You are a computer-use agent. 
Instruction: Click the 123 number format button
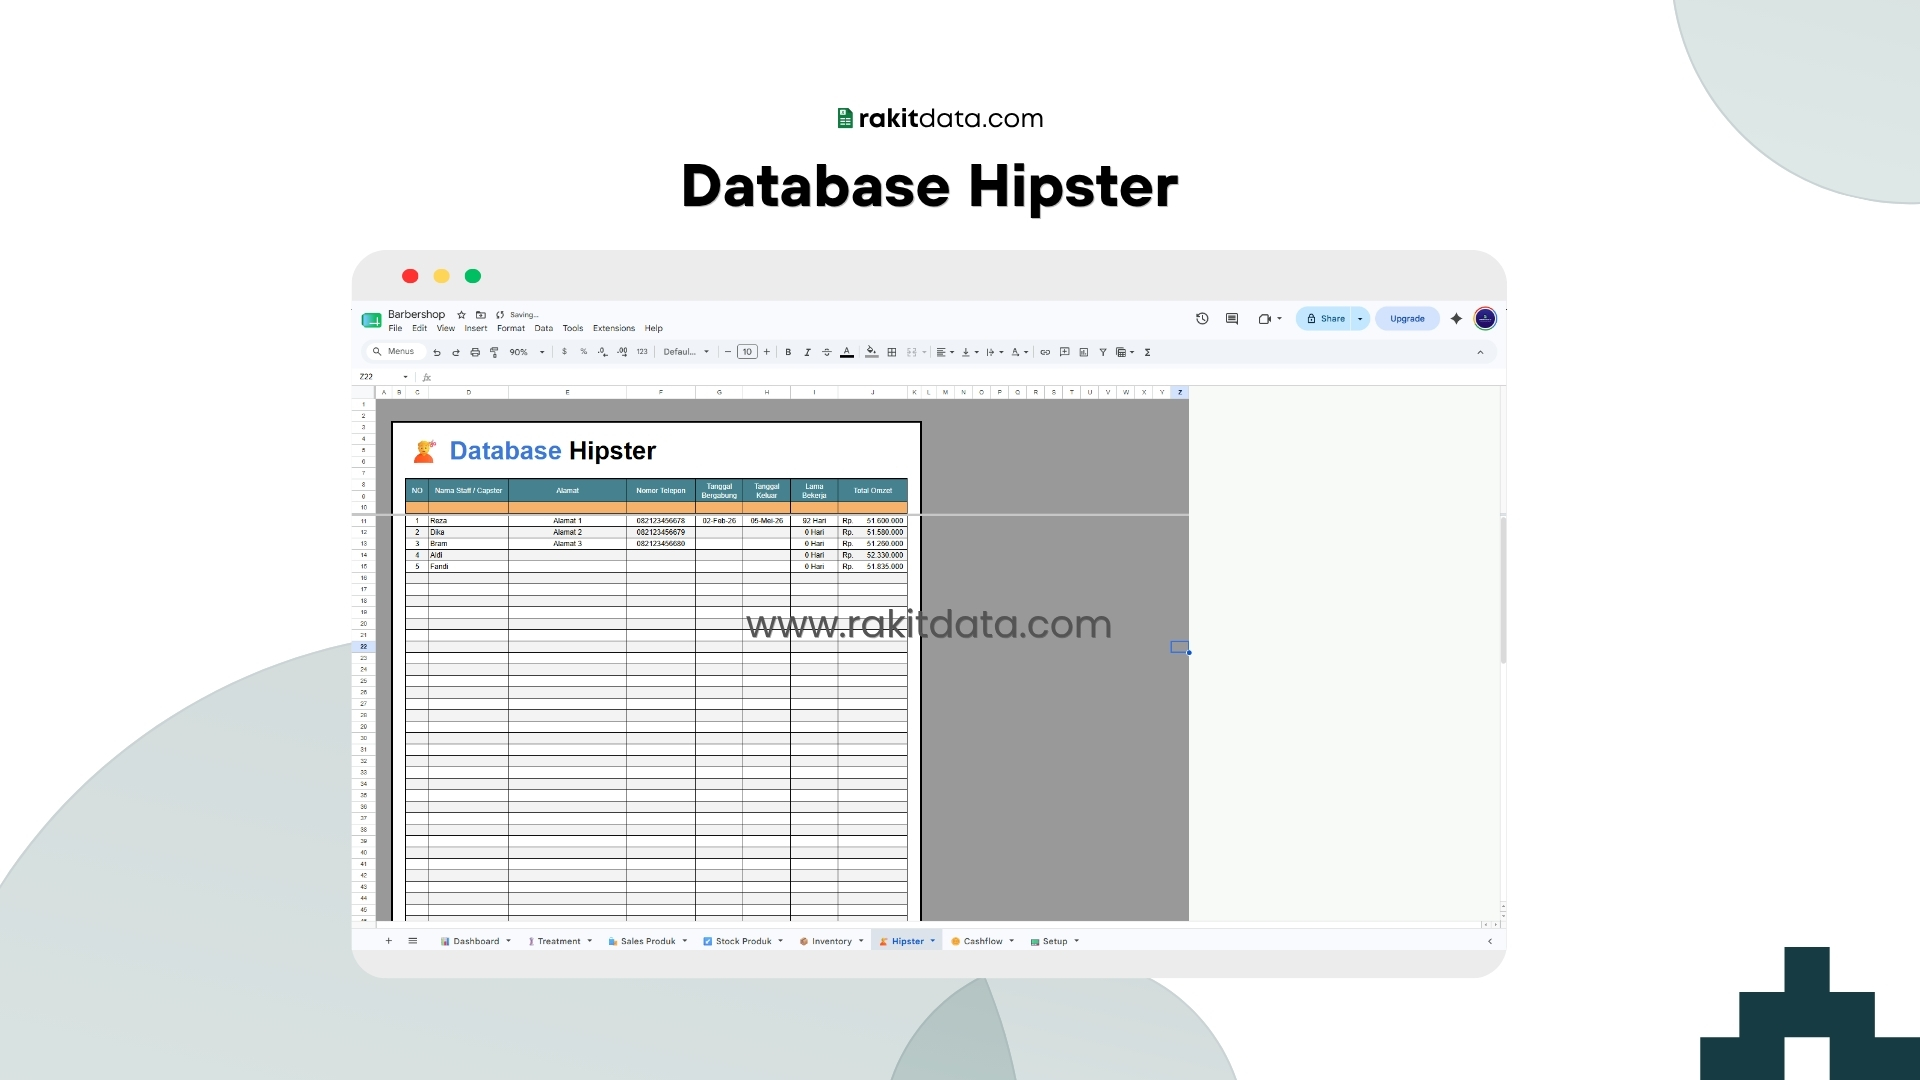tap(642, 352)
